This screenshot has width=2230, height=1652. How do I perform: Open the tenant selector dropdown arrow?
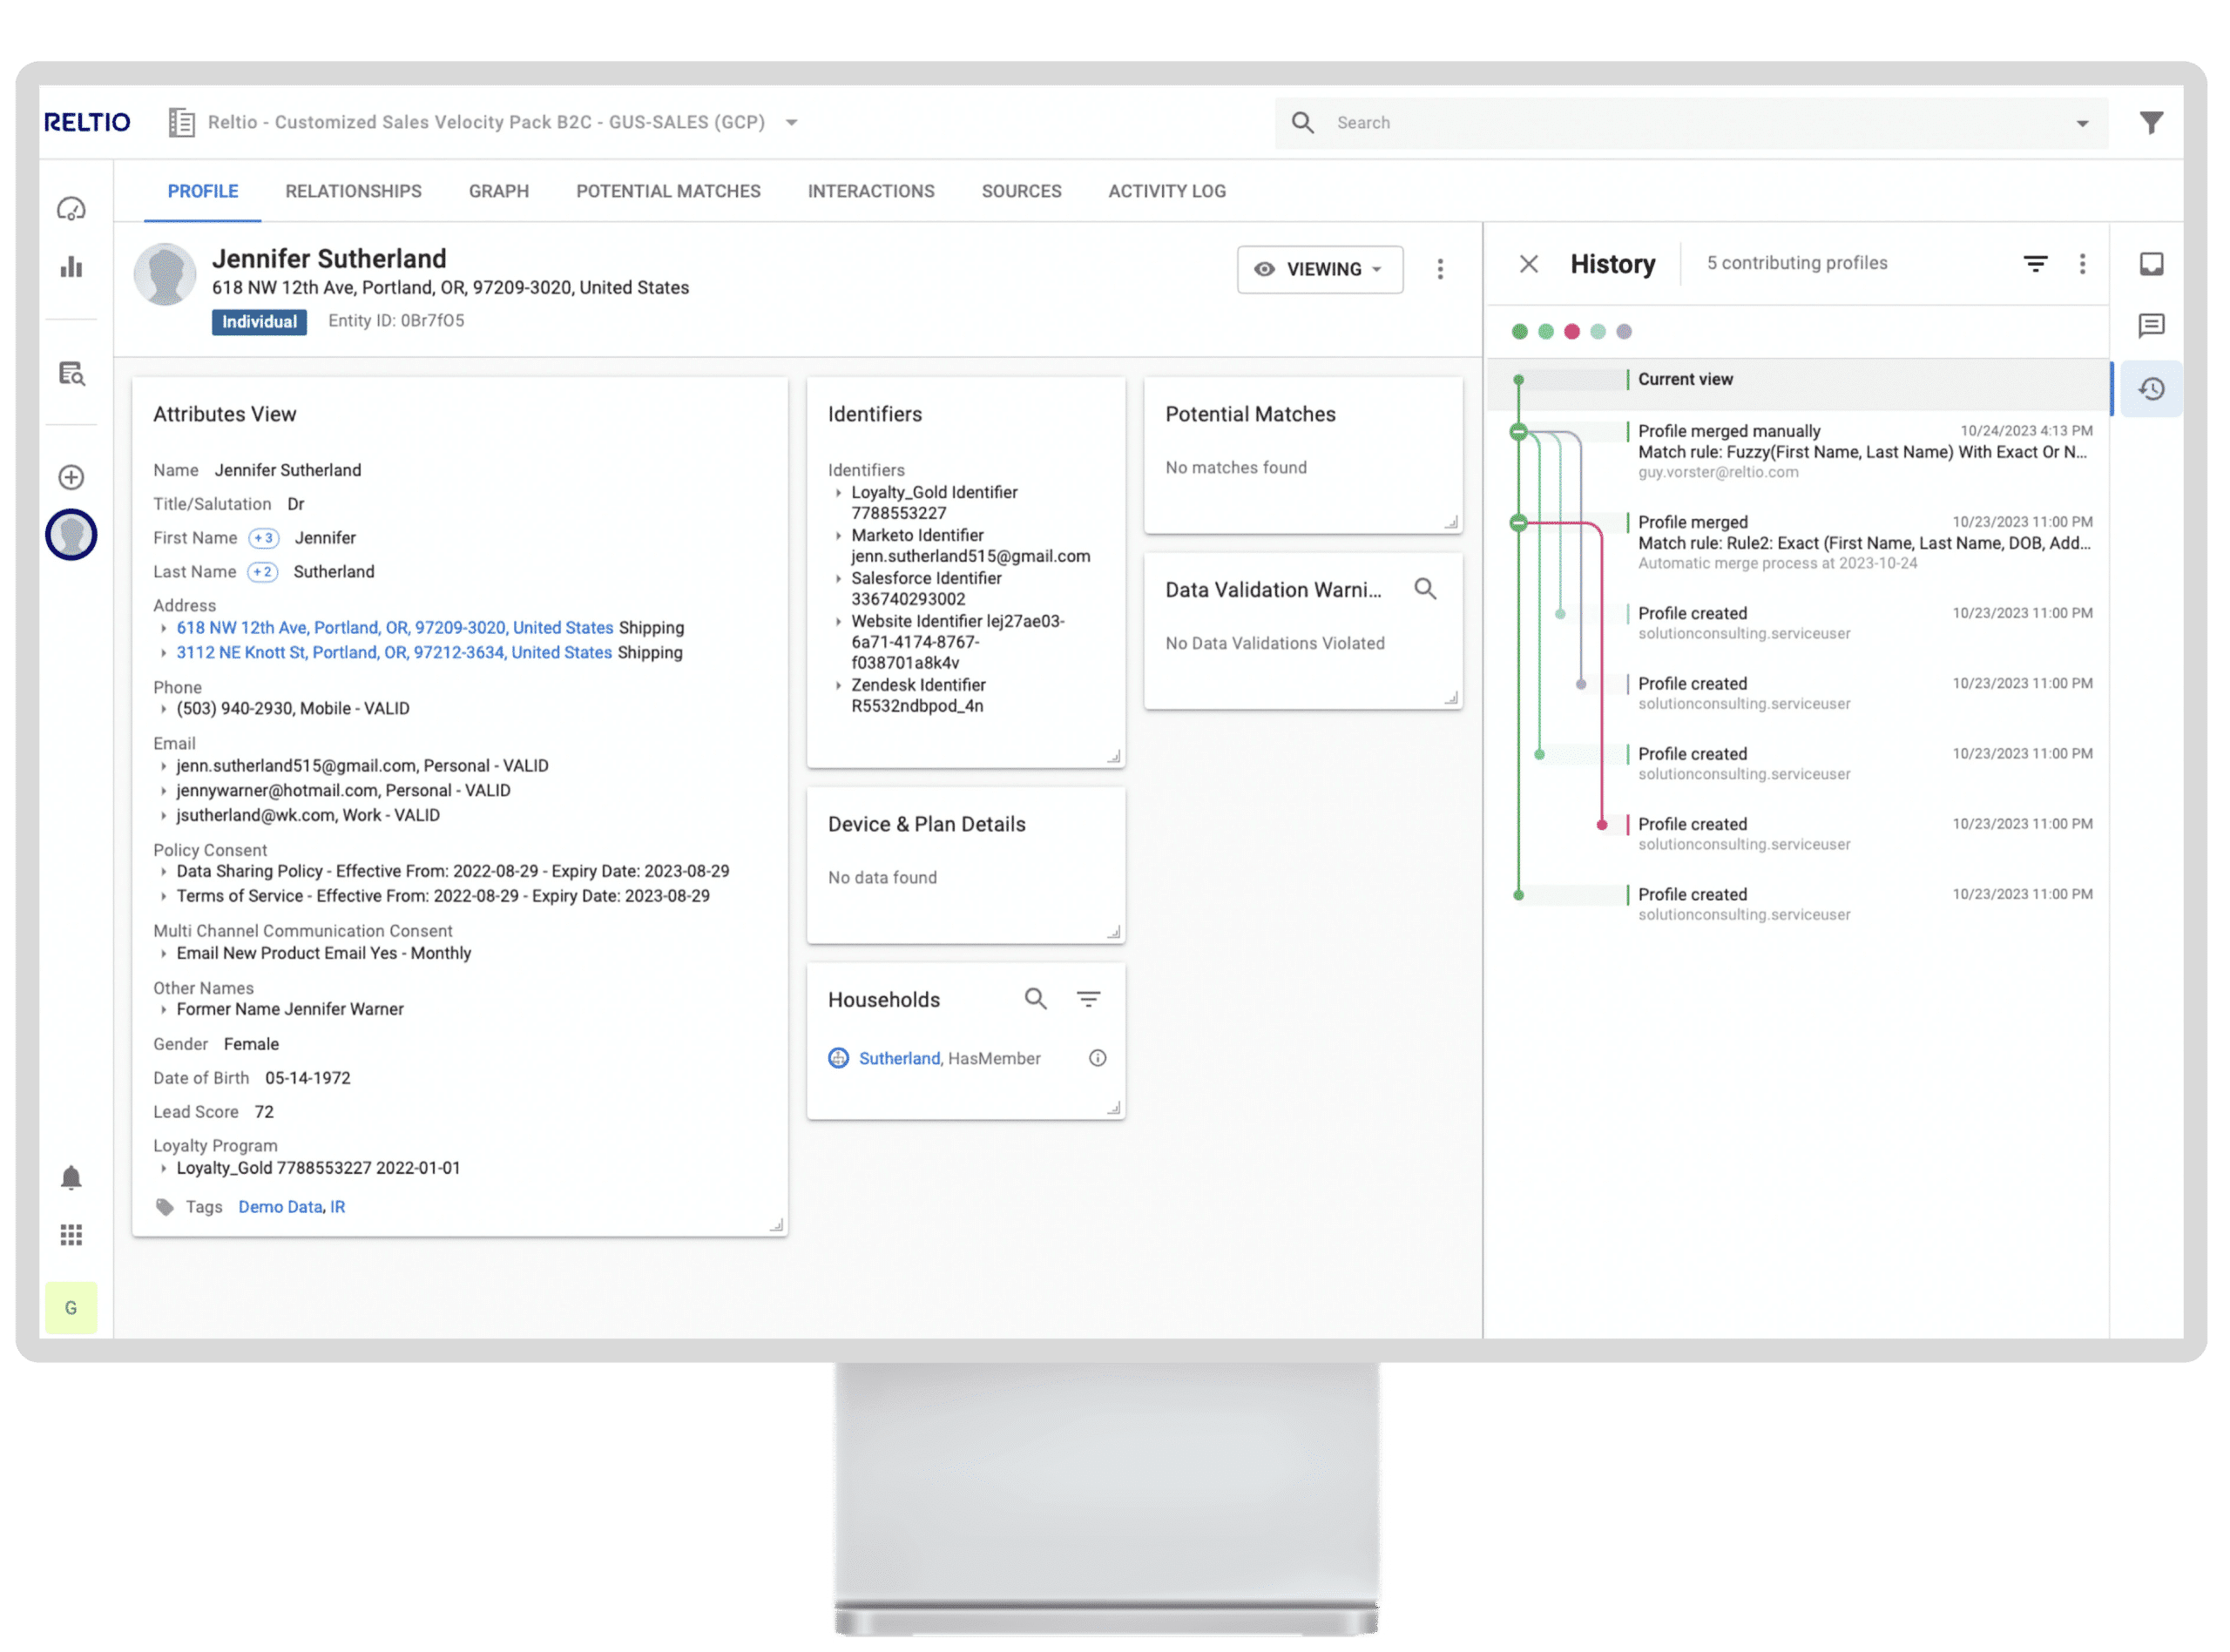click(x=791, y=122)
